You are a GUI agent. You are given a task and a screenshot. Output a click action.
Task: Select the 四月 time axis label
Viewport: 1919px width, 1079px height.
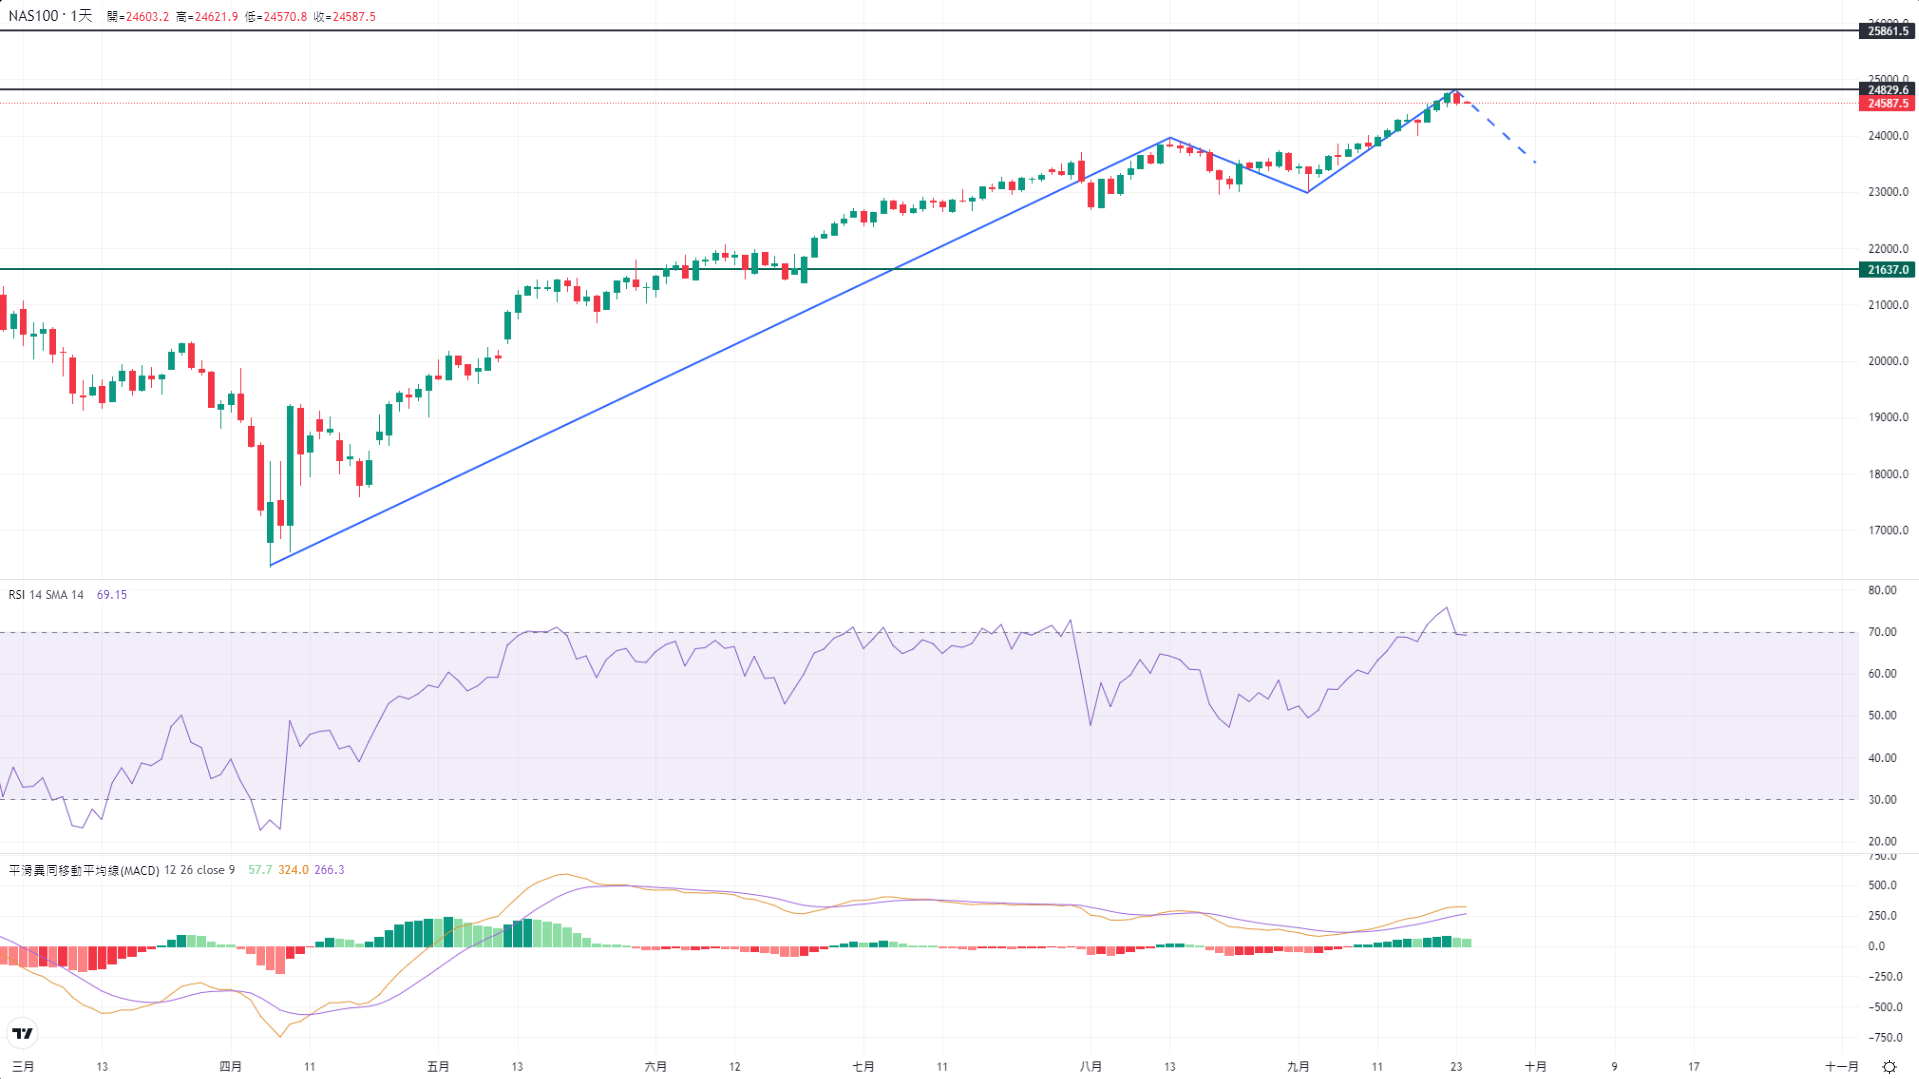pyautogui.click(x=231, y=1067)
